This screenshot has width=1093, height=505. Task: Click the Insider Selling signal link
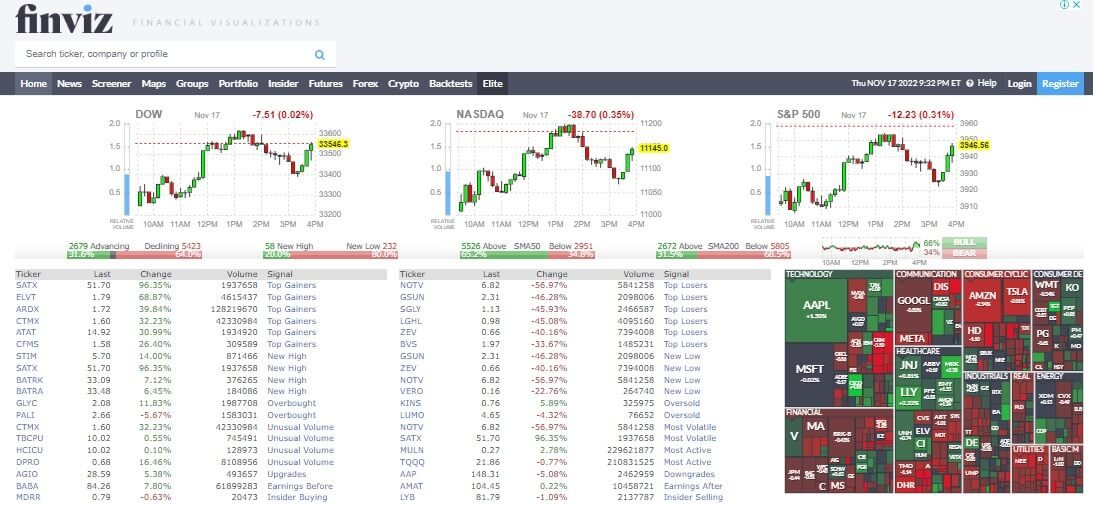coord(693,497)
